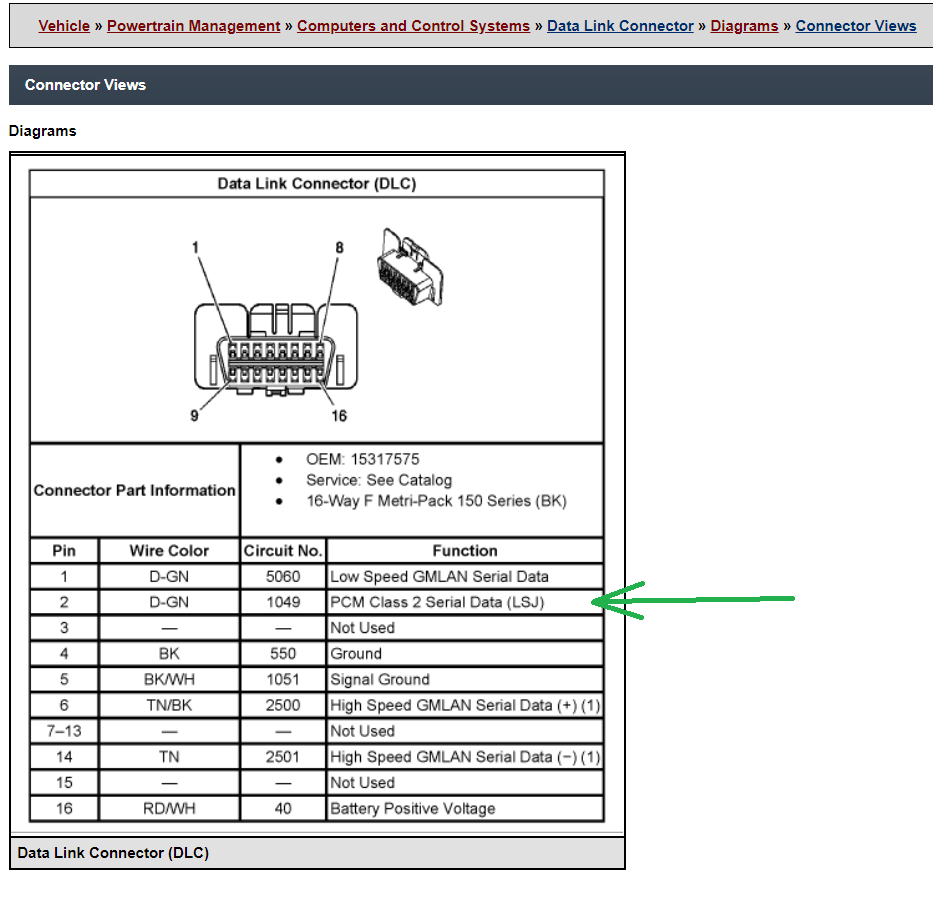The image size is (946, 904).
Task: Click the Battery Positive Voltage function cell
Action: (x=465, y=809)
